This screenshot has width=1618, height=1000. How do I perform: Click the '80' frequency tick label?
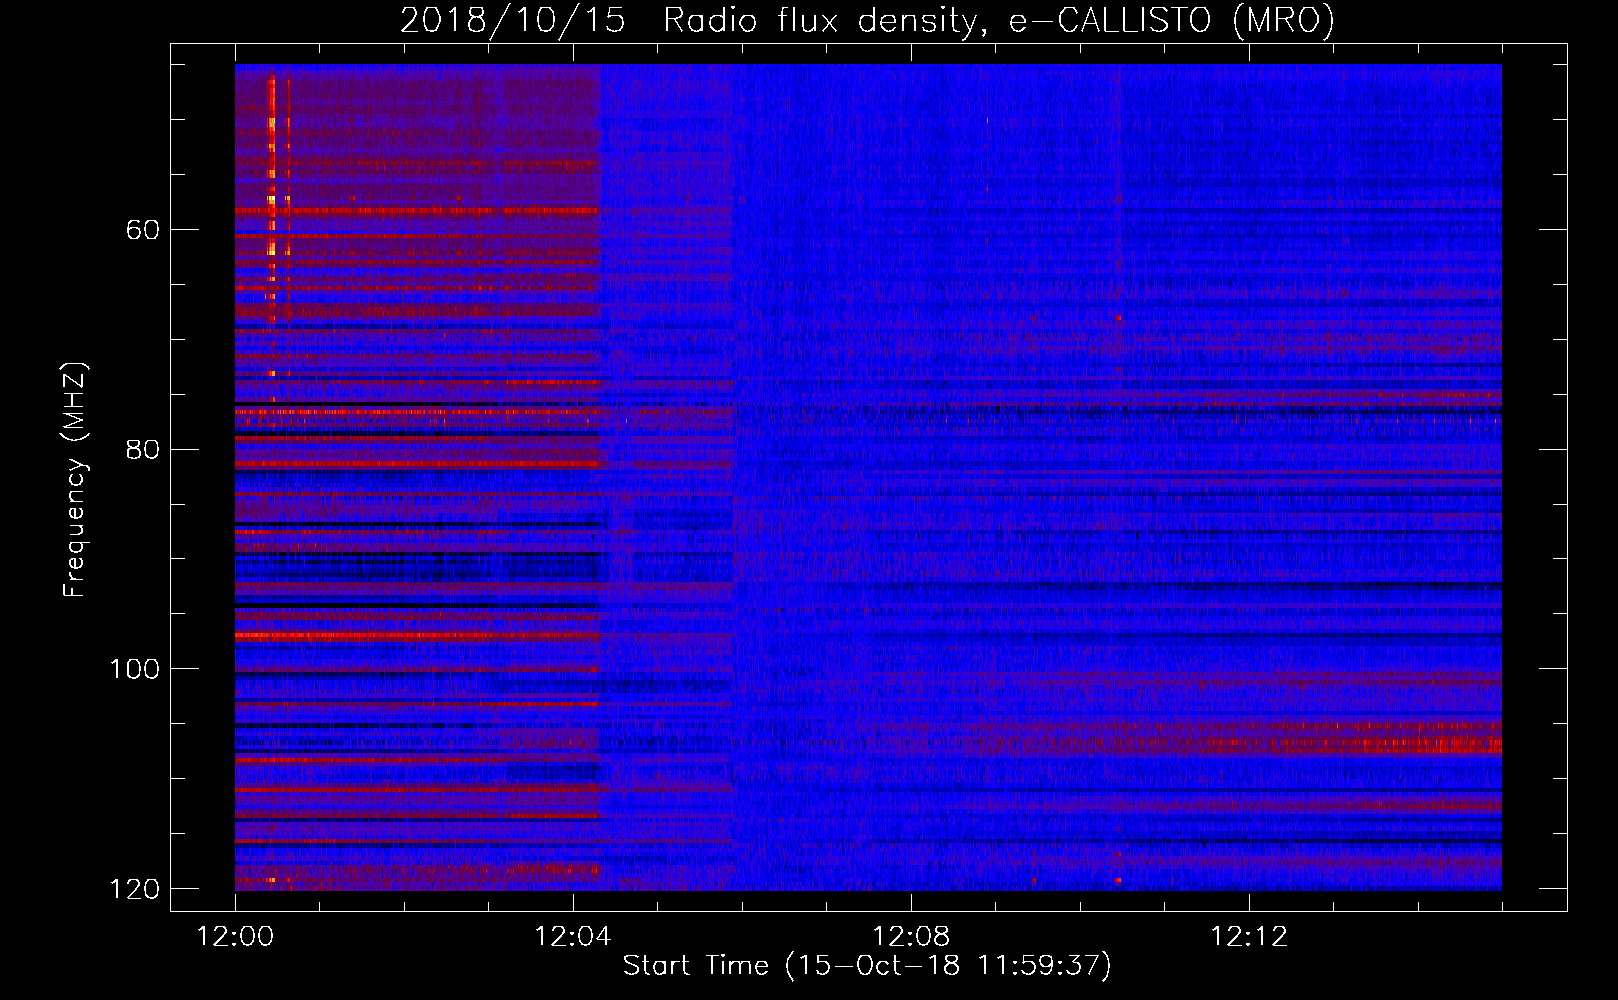(143, 449)
